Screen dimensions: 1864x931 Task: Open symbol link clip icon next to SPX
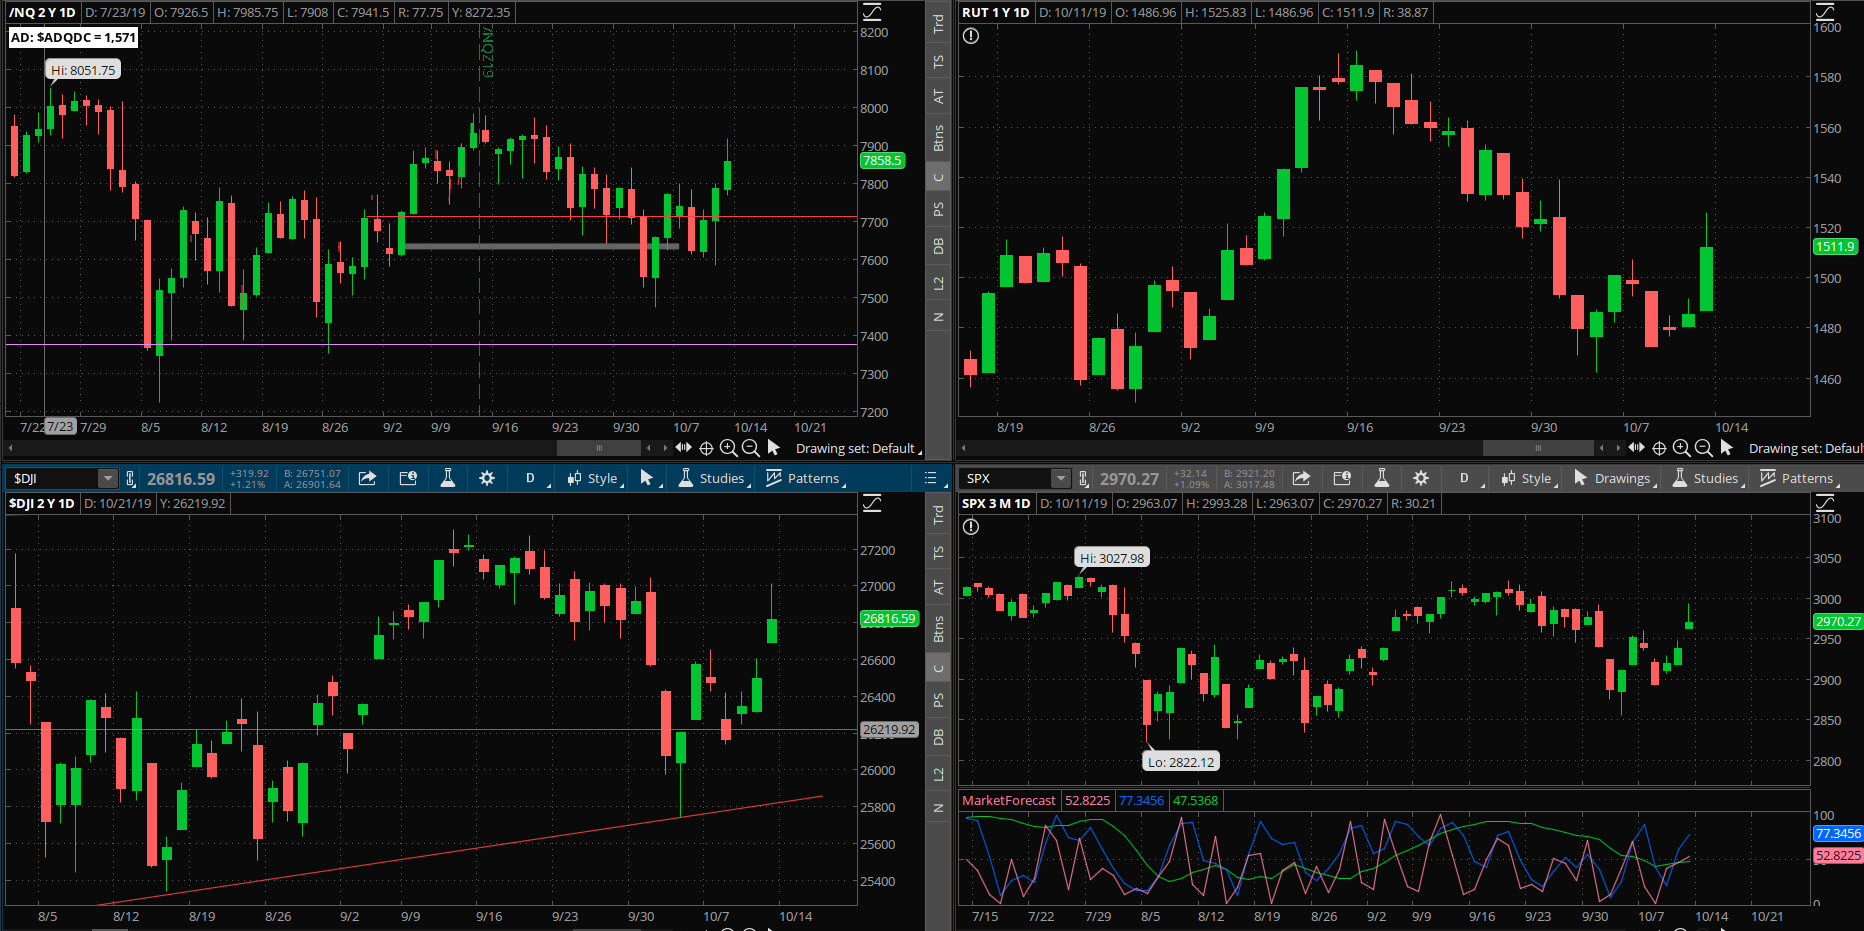(1083, 479)
